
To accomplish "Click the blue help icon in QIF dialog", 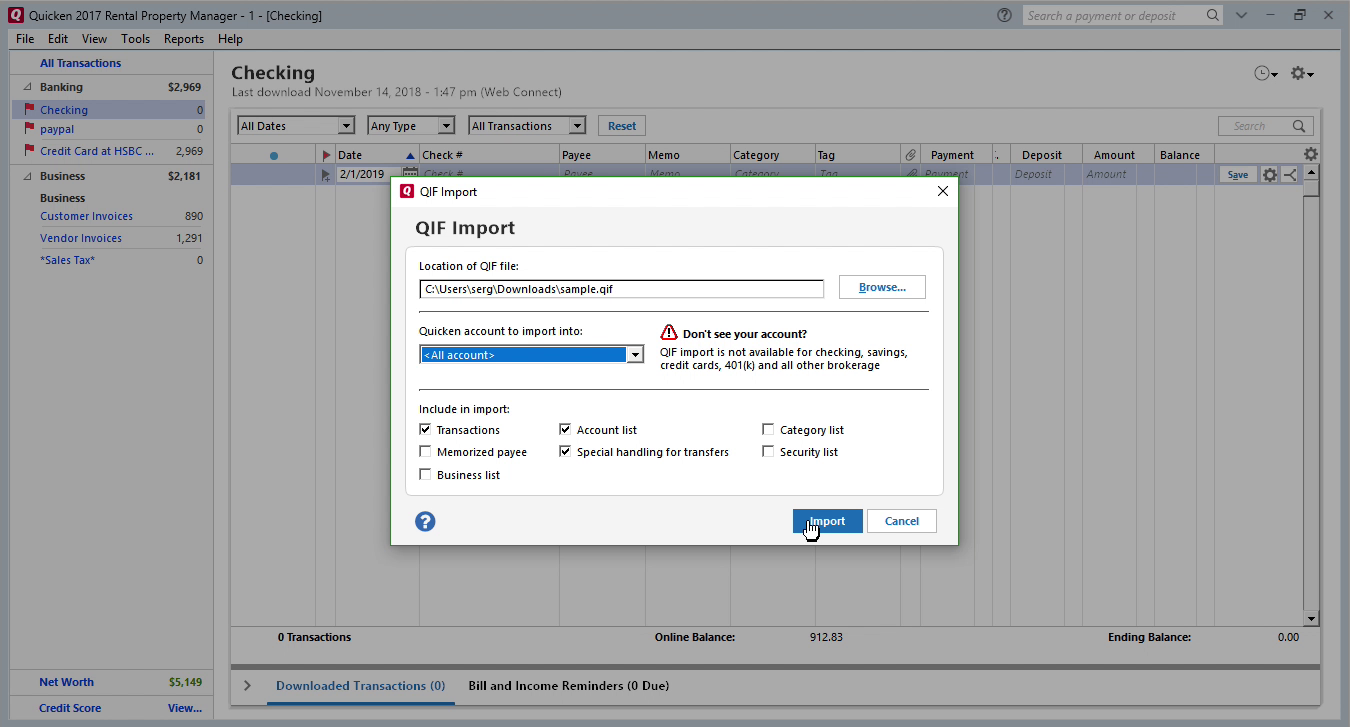I will point(425,521).
